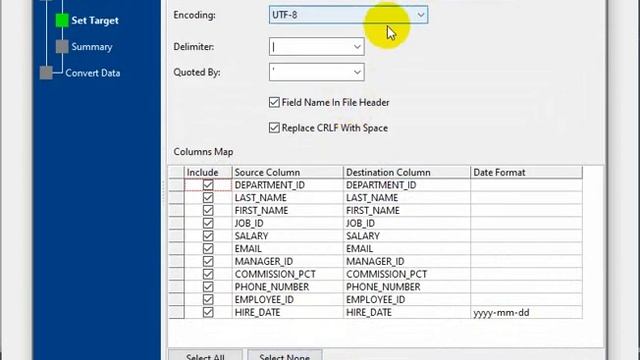The height and width of the screenshot is (360, 640).
Task: Click destination column cell JOB_ID
Action: click(x=407, y=223)
